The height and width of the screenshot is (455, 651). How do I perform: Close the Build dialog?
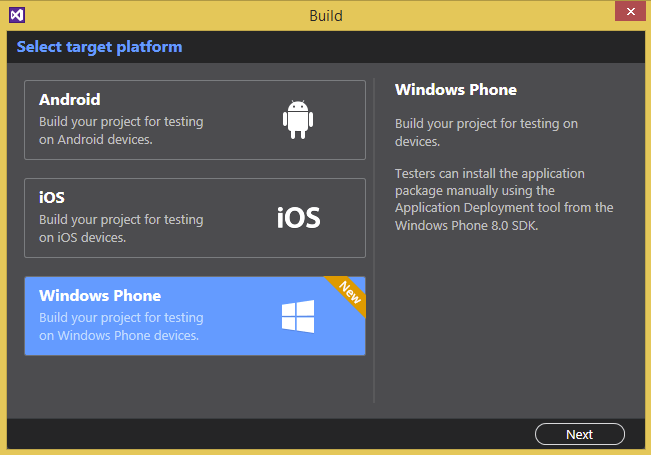(630, 11)
